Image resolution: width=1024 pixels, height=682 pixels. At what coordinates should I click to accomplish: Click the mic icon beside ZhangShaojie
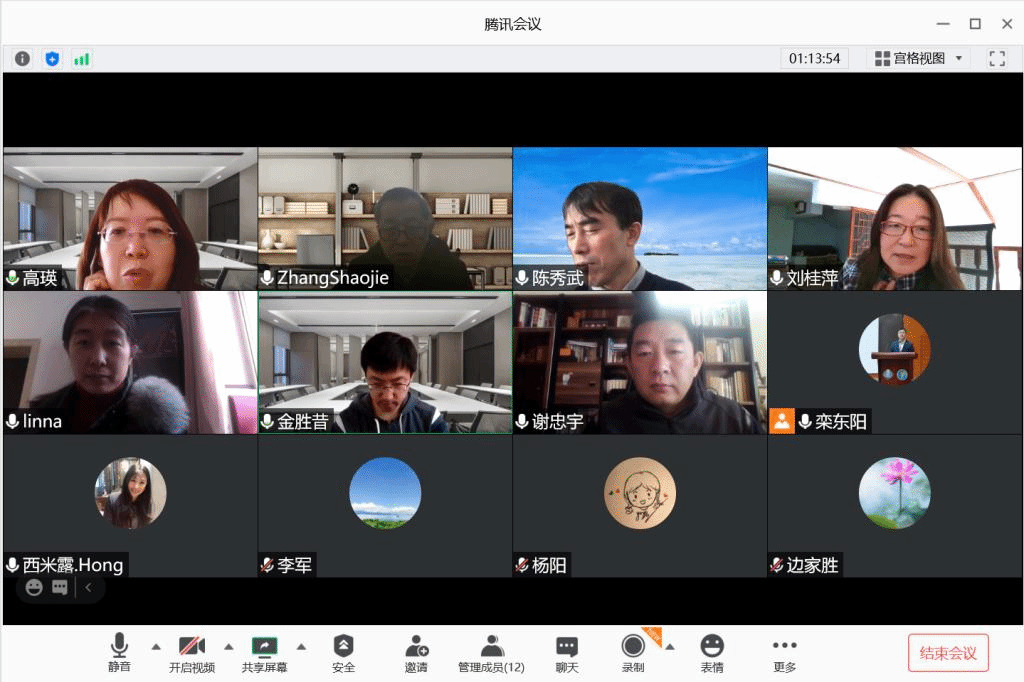(267, 278)
